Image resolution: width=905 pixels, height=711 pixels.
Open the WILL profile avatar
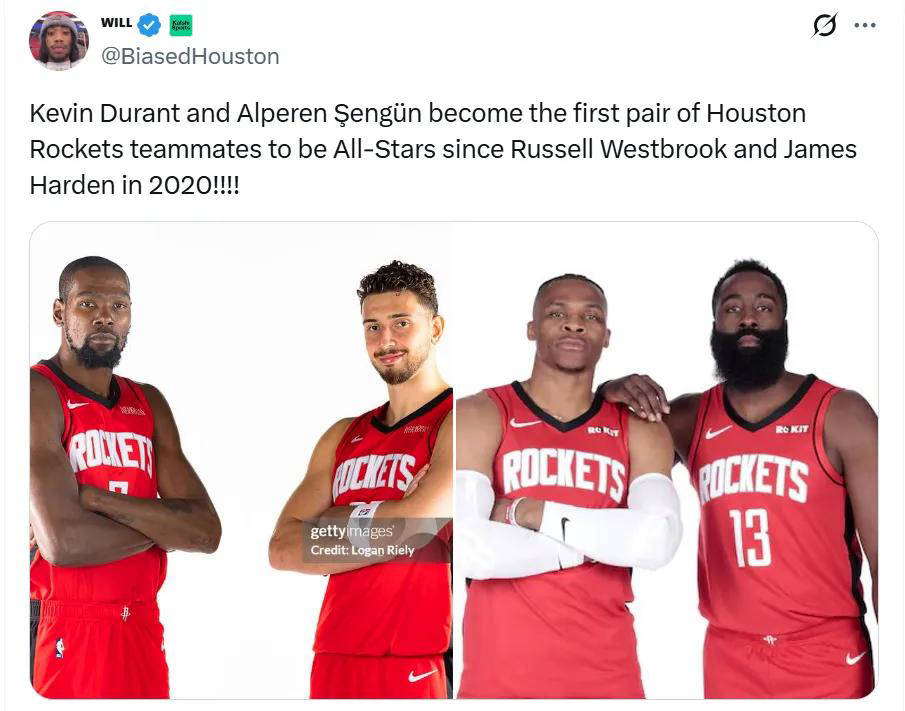click(x=59, y=40)
